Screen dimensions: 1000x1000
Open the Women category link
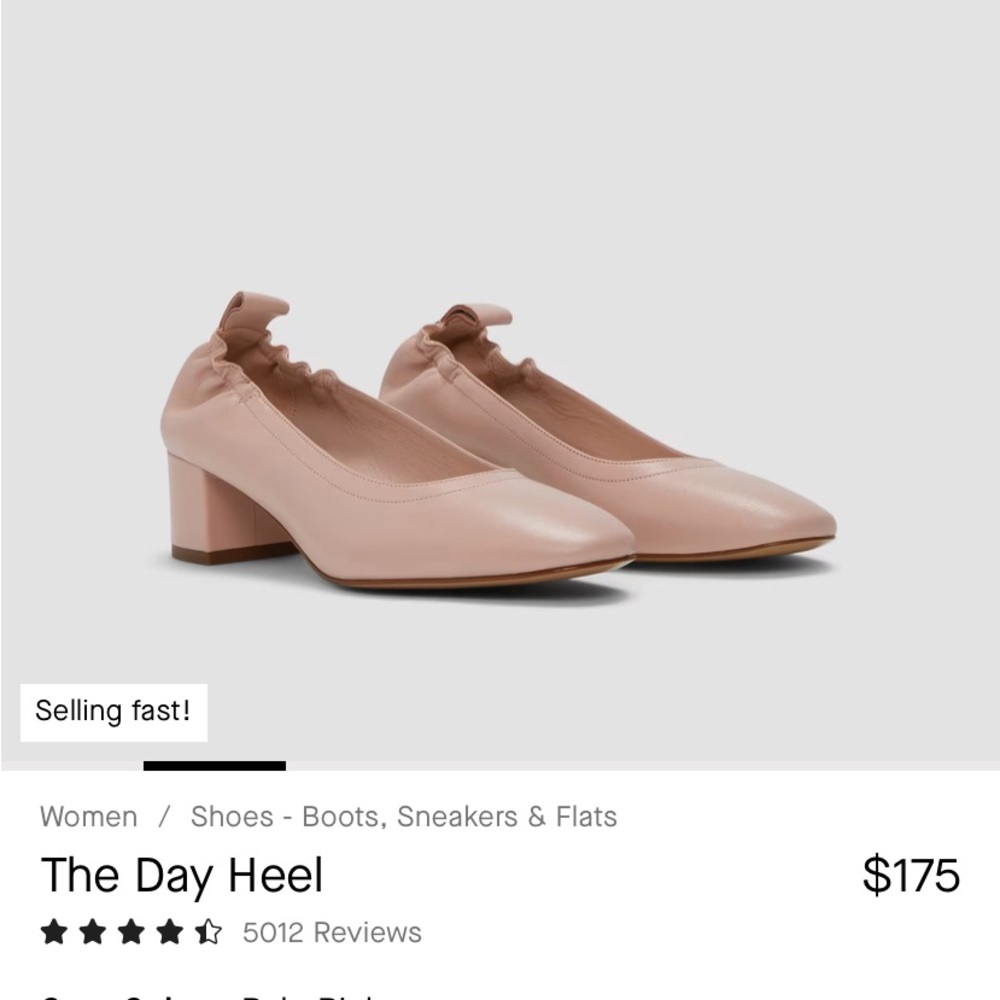coord(88,817)
